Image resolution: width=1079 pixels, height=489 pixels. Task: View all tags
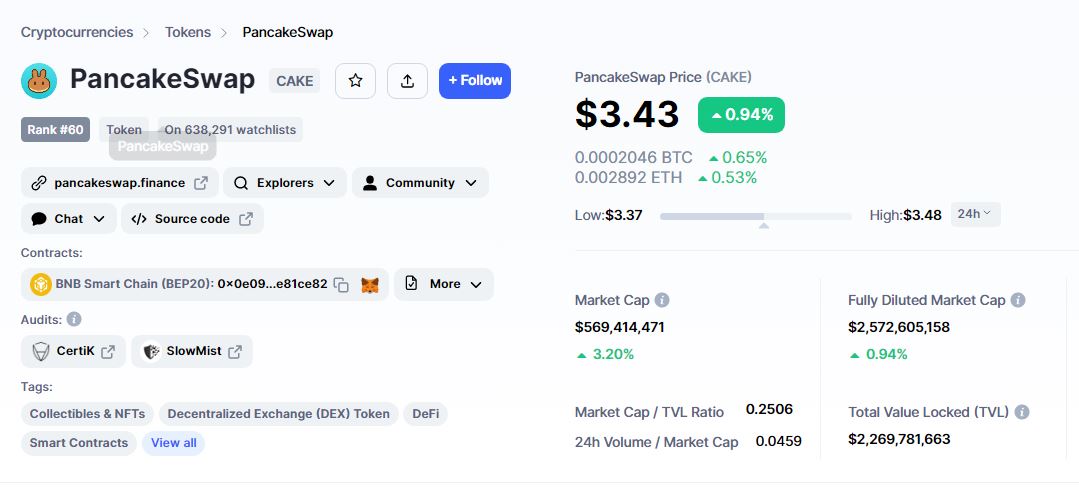click(x=173, y=443)
